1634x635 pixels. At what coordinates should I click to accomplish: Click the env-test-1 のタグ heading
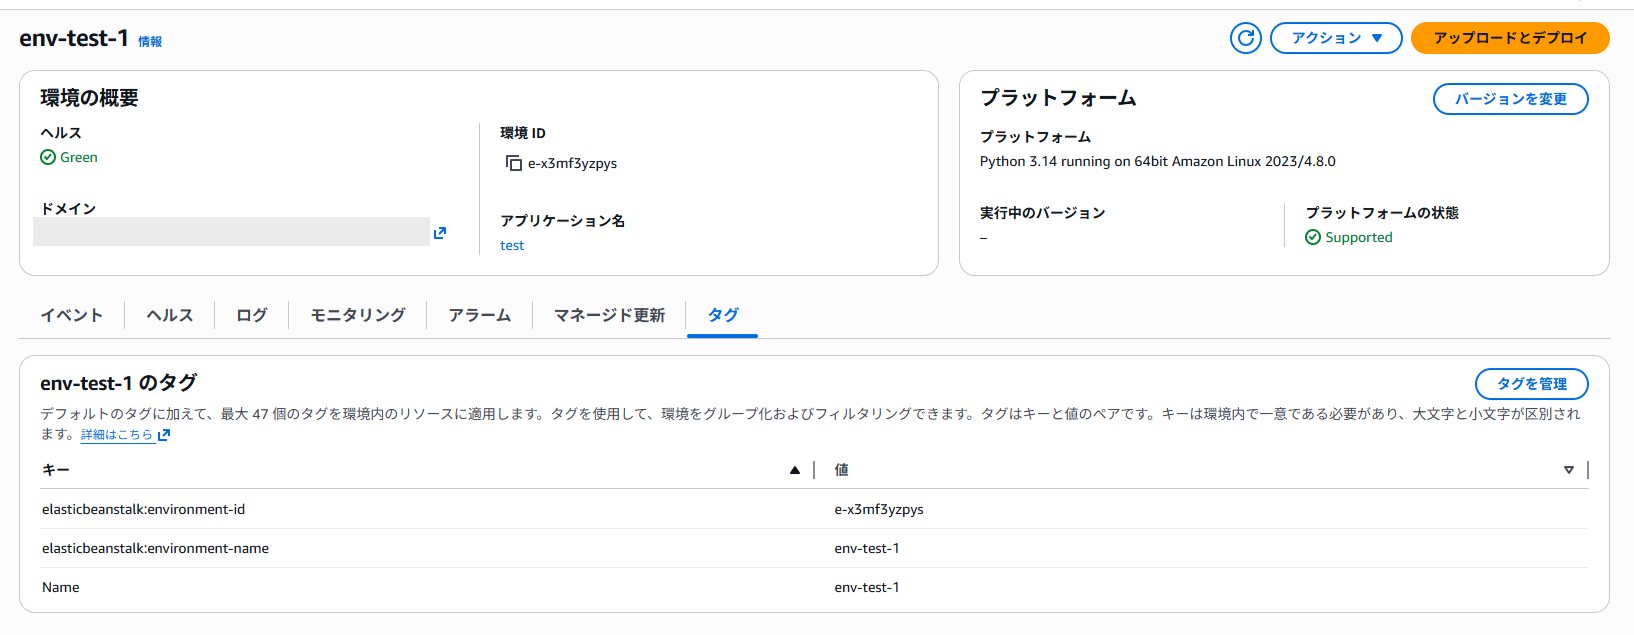click(119, 383)
